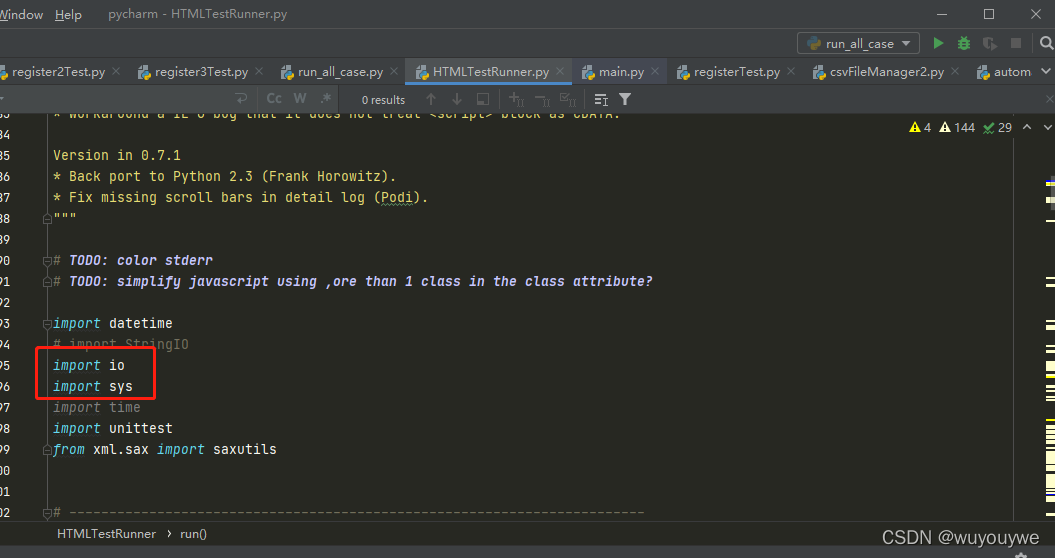Close the HTMLTestRunner.py tab
Screen dimensions: 1055x558
coord(560,71)
